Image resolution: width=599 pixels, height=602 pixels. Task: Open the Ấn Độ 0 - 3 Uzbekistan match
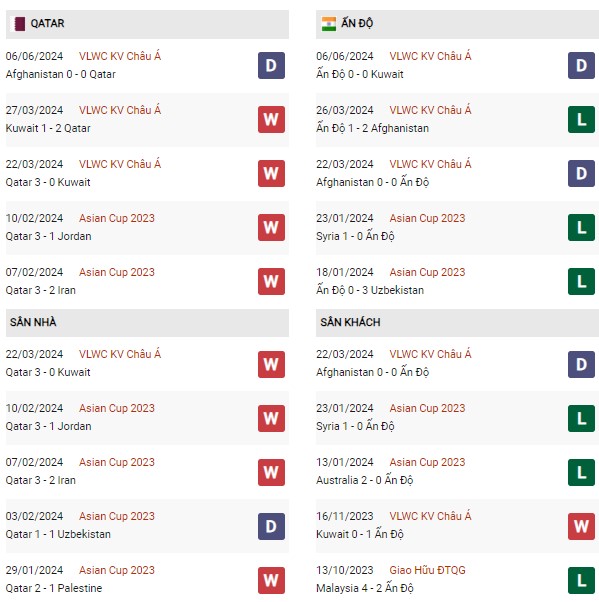pos(370,290)
